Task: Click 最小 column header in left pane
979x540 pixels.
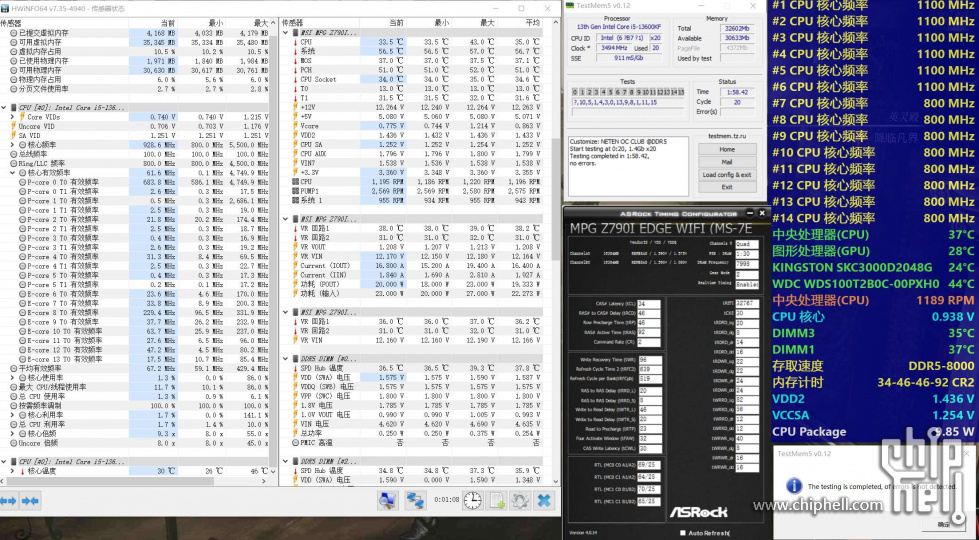Action: [201, 23]
